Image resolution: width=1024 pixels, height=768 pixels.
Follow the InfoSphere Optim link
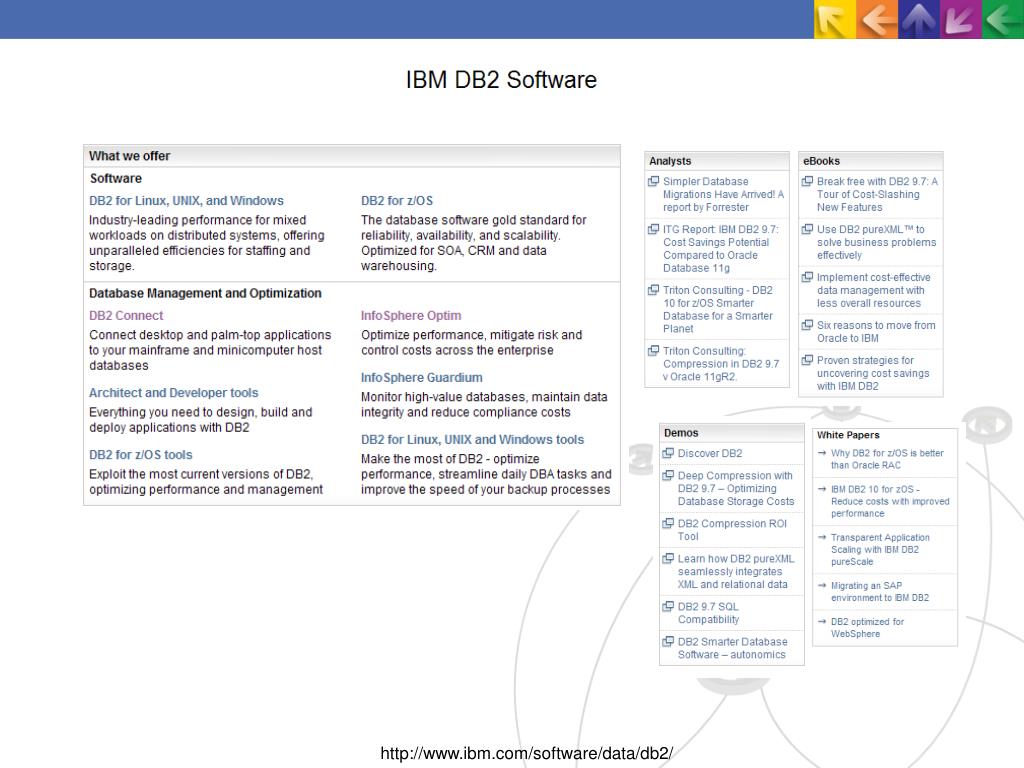click(411, 315)
